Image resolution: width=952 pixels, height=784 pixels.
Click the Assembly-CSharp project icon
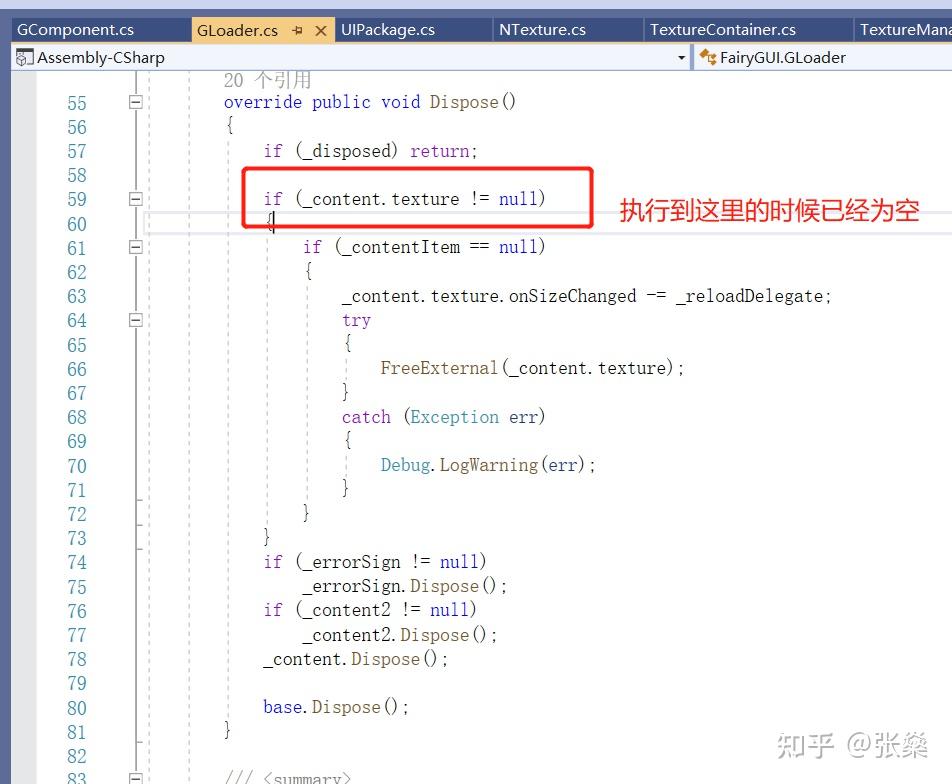point(24,58)
